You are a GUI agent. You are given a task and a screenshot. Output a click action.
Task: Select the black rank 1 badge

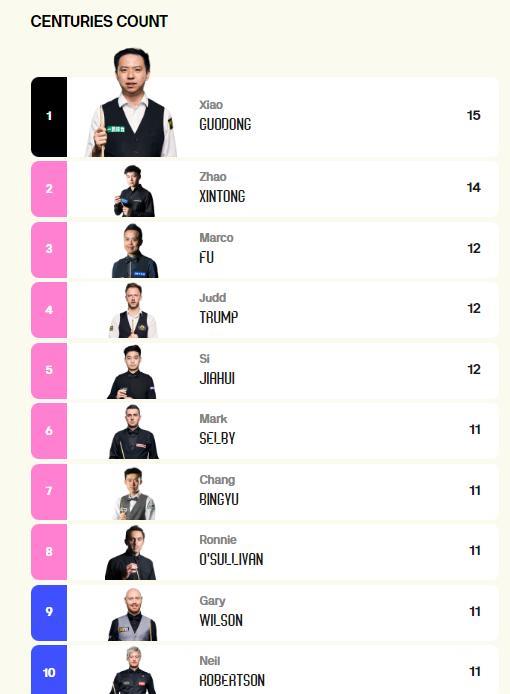(49, 117)
